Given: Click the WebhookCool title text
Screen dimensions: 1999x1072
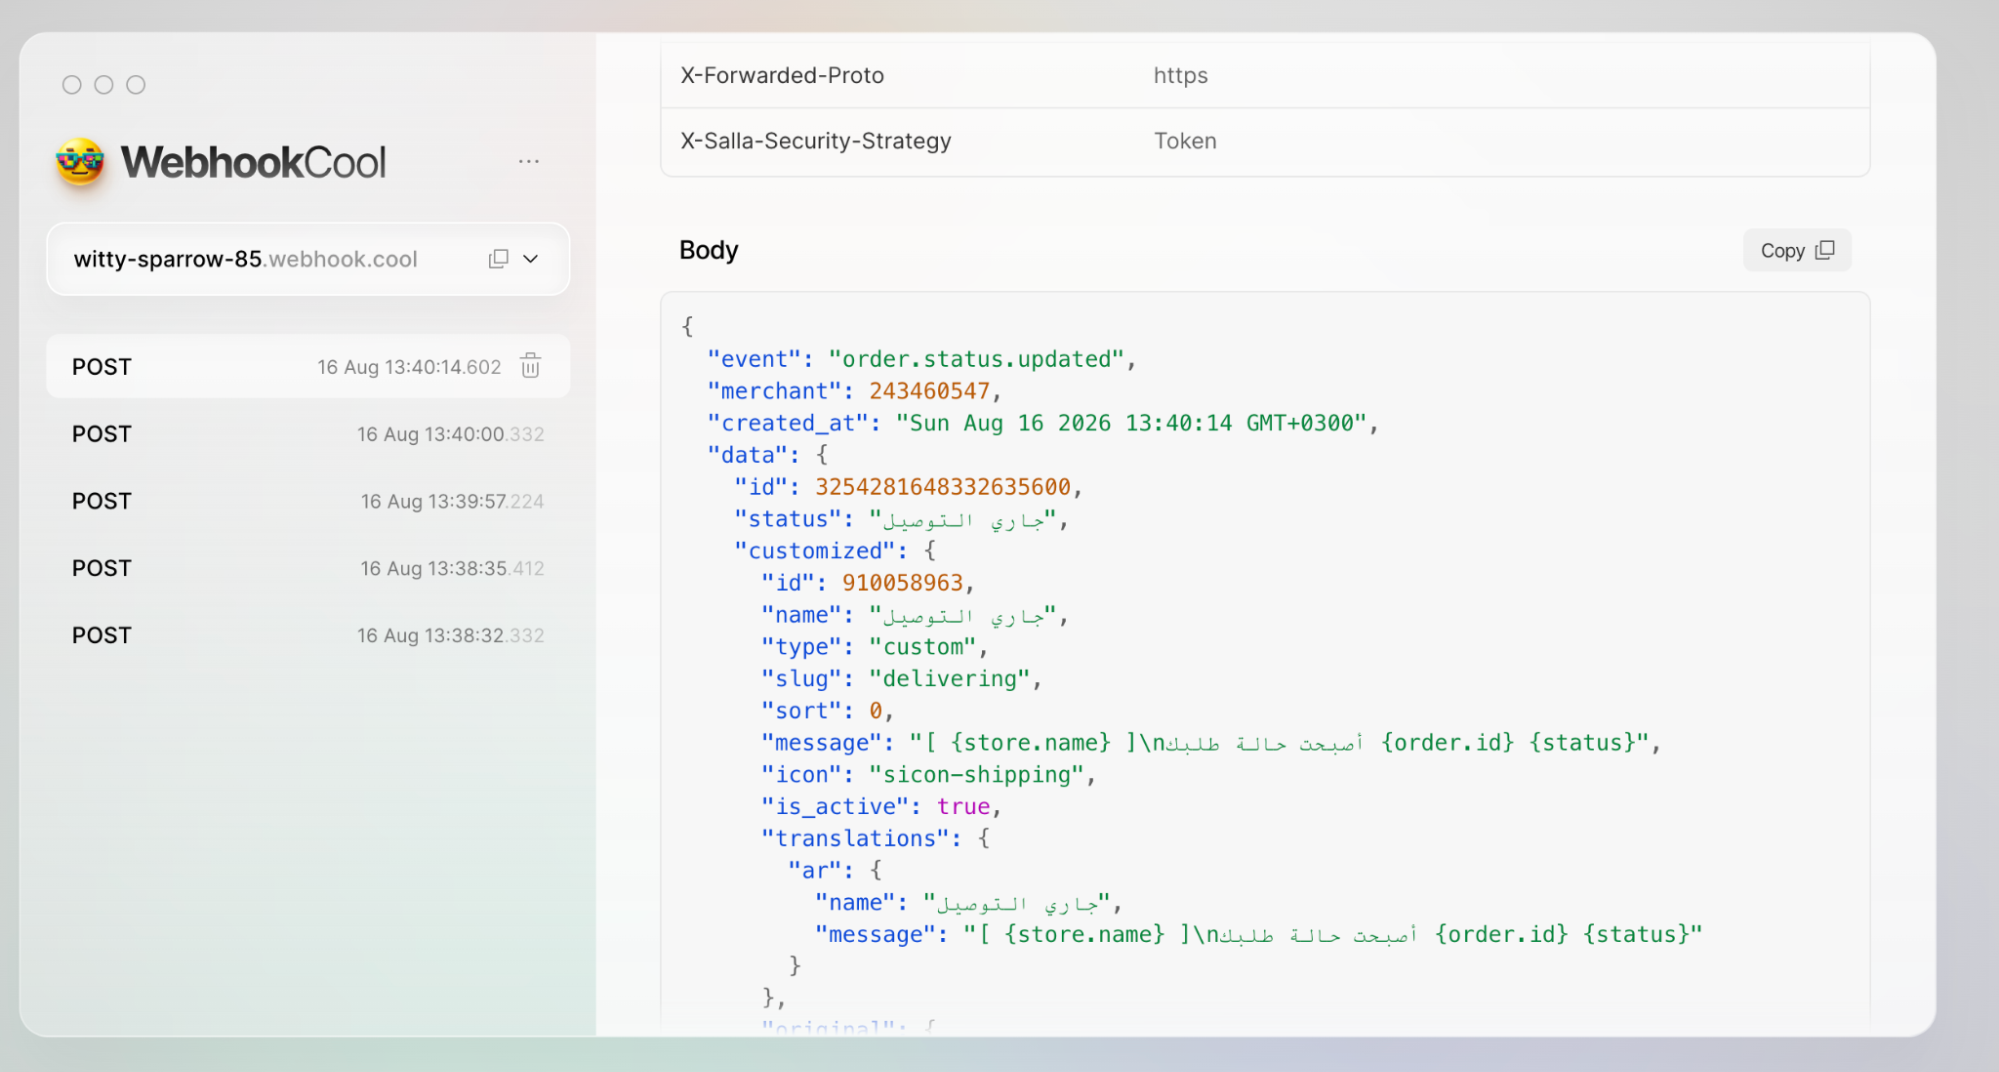Looking at the screenshot, I should point(253,162).
